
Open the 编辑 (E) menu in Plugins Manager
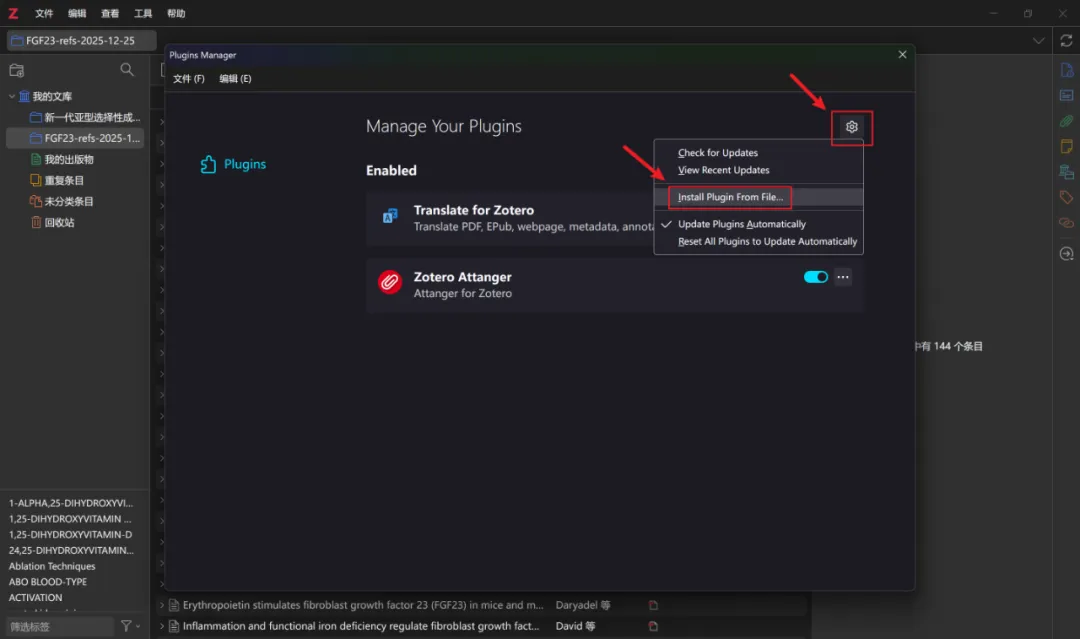click(x=235, y=78)
